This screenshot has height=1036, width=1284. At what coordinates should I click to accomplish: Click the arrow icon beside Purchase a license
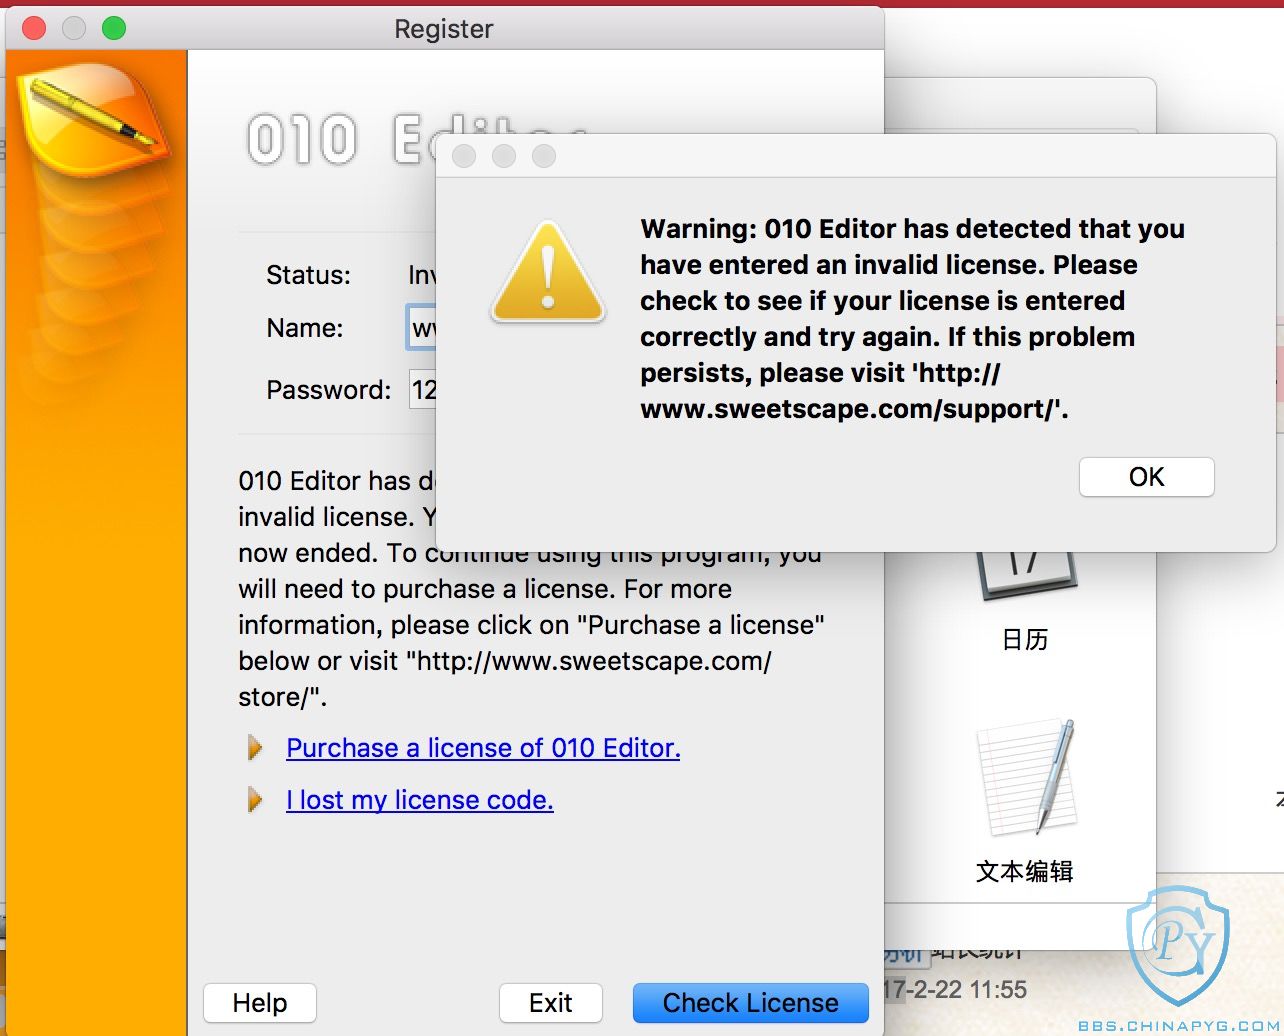click(255, 748)
